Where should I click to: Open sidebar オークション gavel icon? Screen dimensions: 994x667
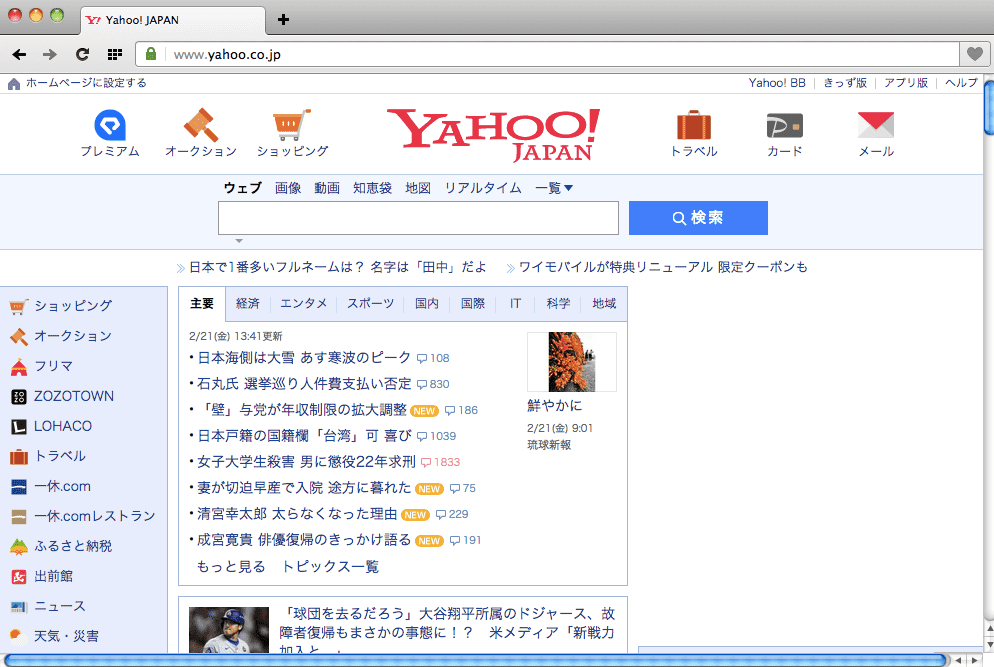pyautogui.click(x=19, y=337)
